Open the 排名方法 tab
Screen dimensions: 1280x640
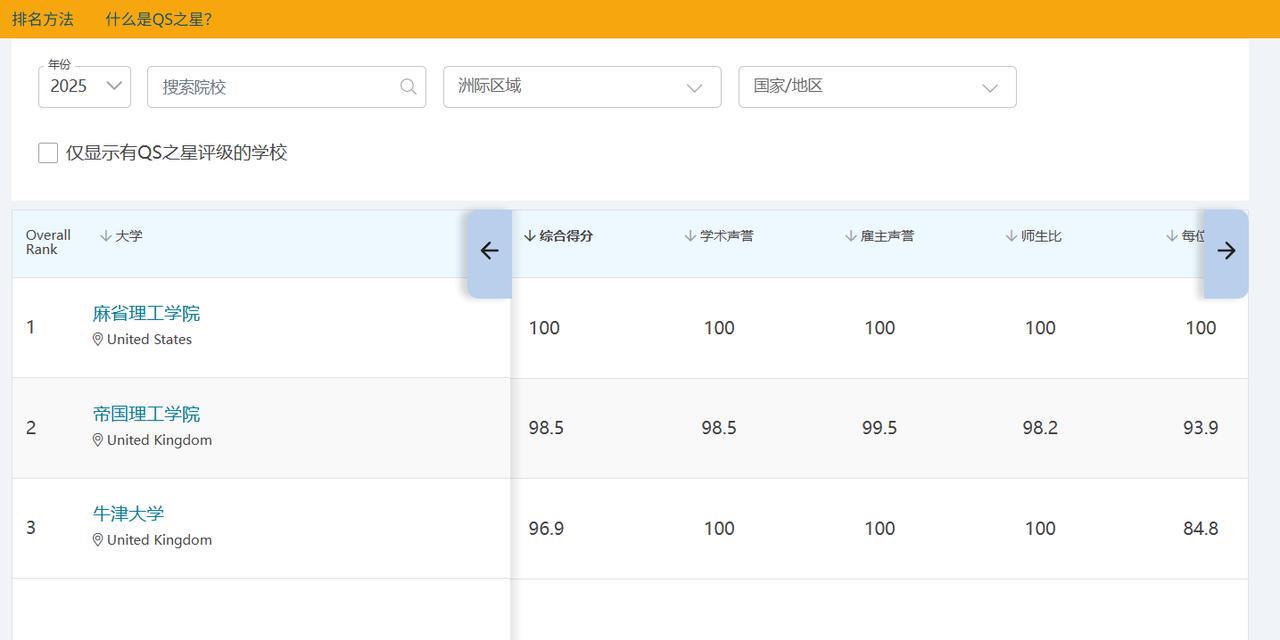click(43, 19)
